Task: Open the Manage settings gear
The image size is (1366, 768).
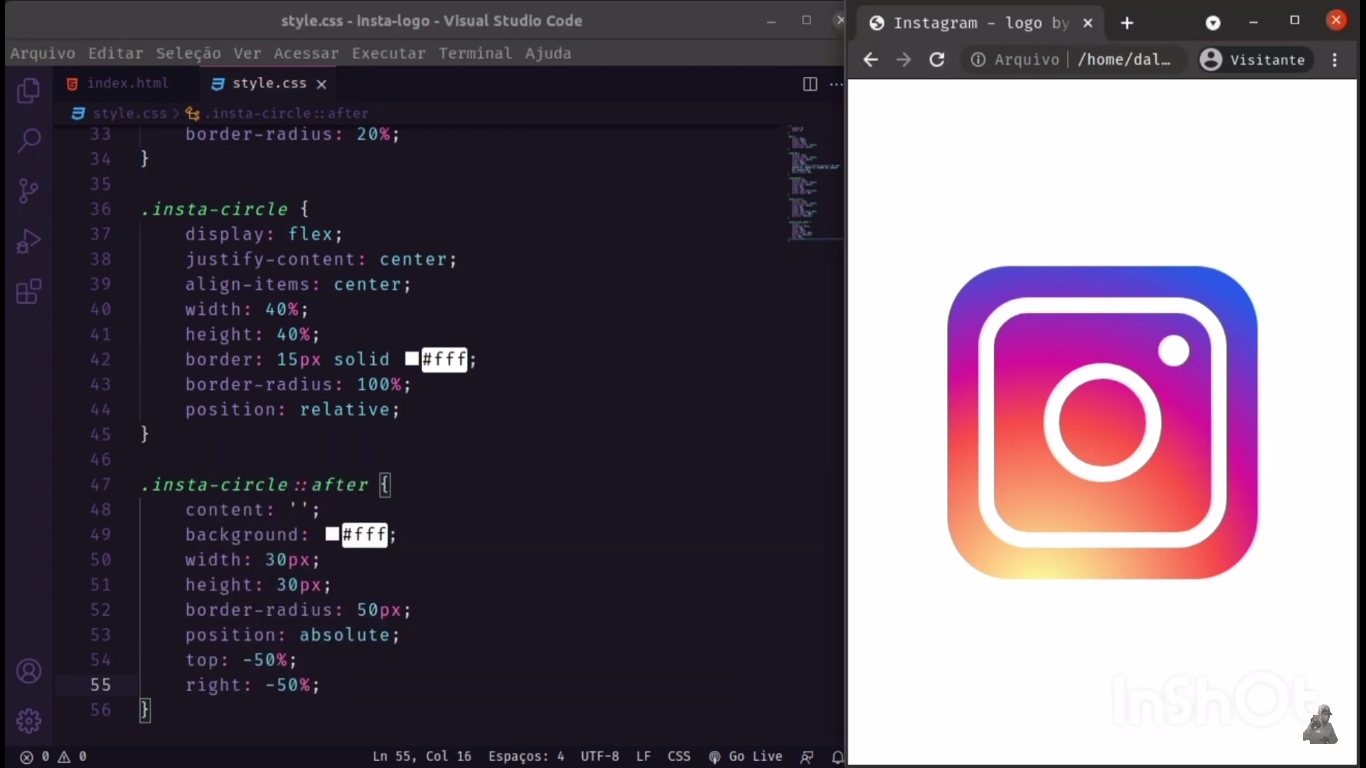Action: [x=28, y=720]
